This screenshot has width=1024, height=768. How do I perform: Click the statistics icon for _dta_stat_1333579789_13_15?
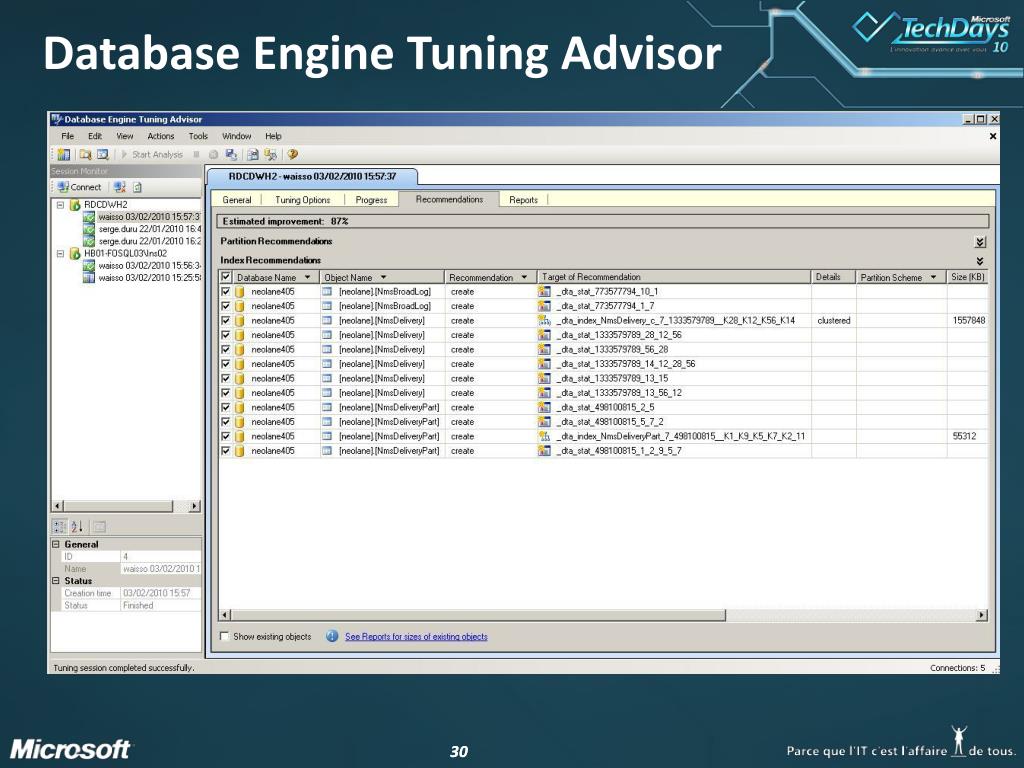tap(544, 378)
